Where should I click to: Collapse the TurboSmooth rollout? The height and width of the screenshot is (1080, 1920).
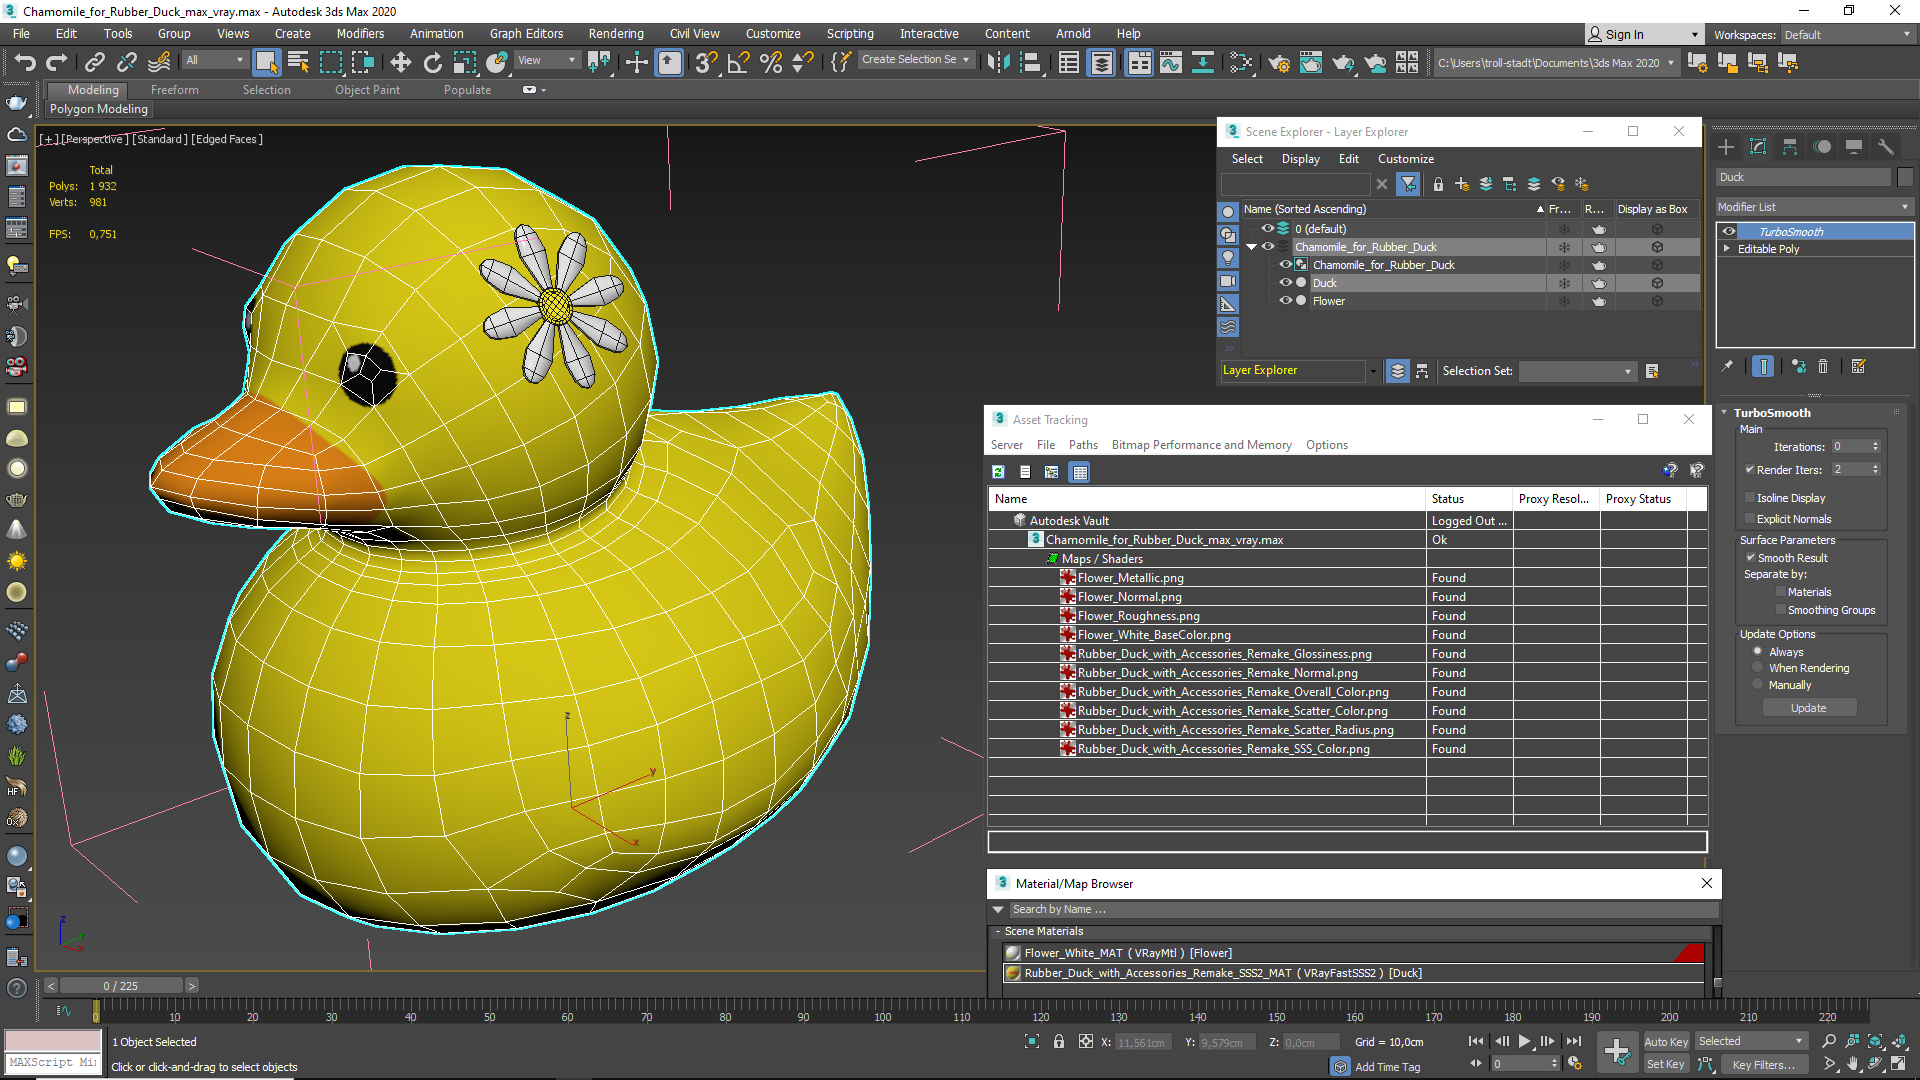click(x=1725, y=413)
